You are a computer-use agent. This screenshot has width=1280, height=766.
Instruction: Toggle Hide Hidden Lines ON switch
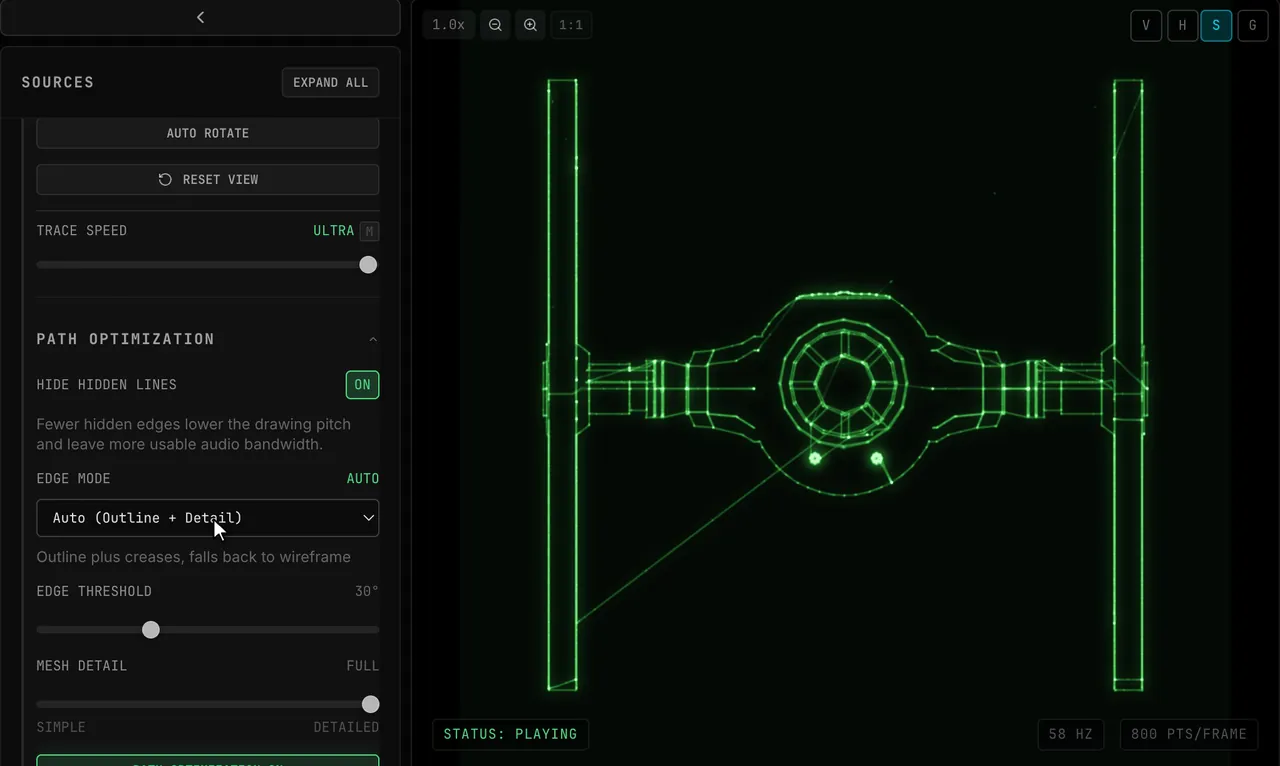[362, 384]
